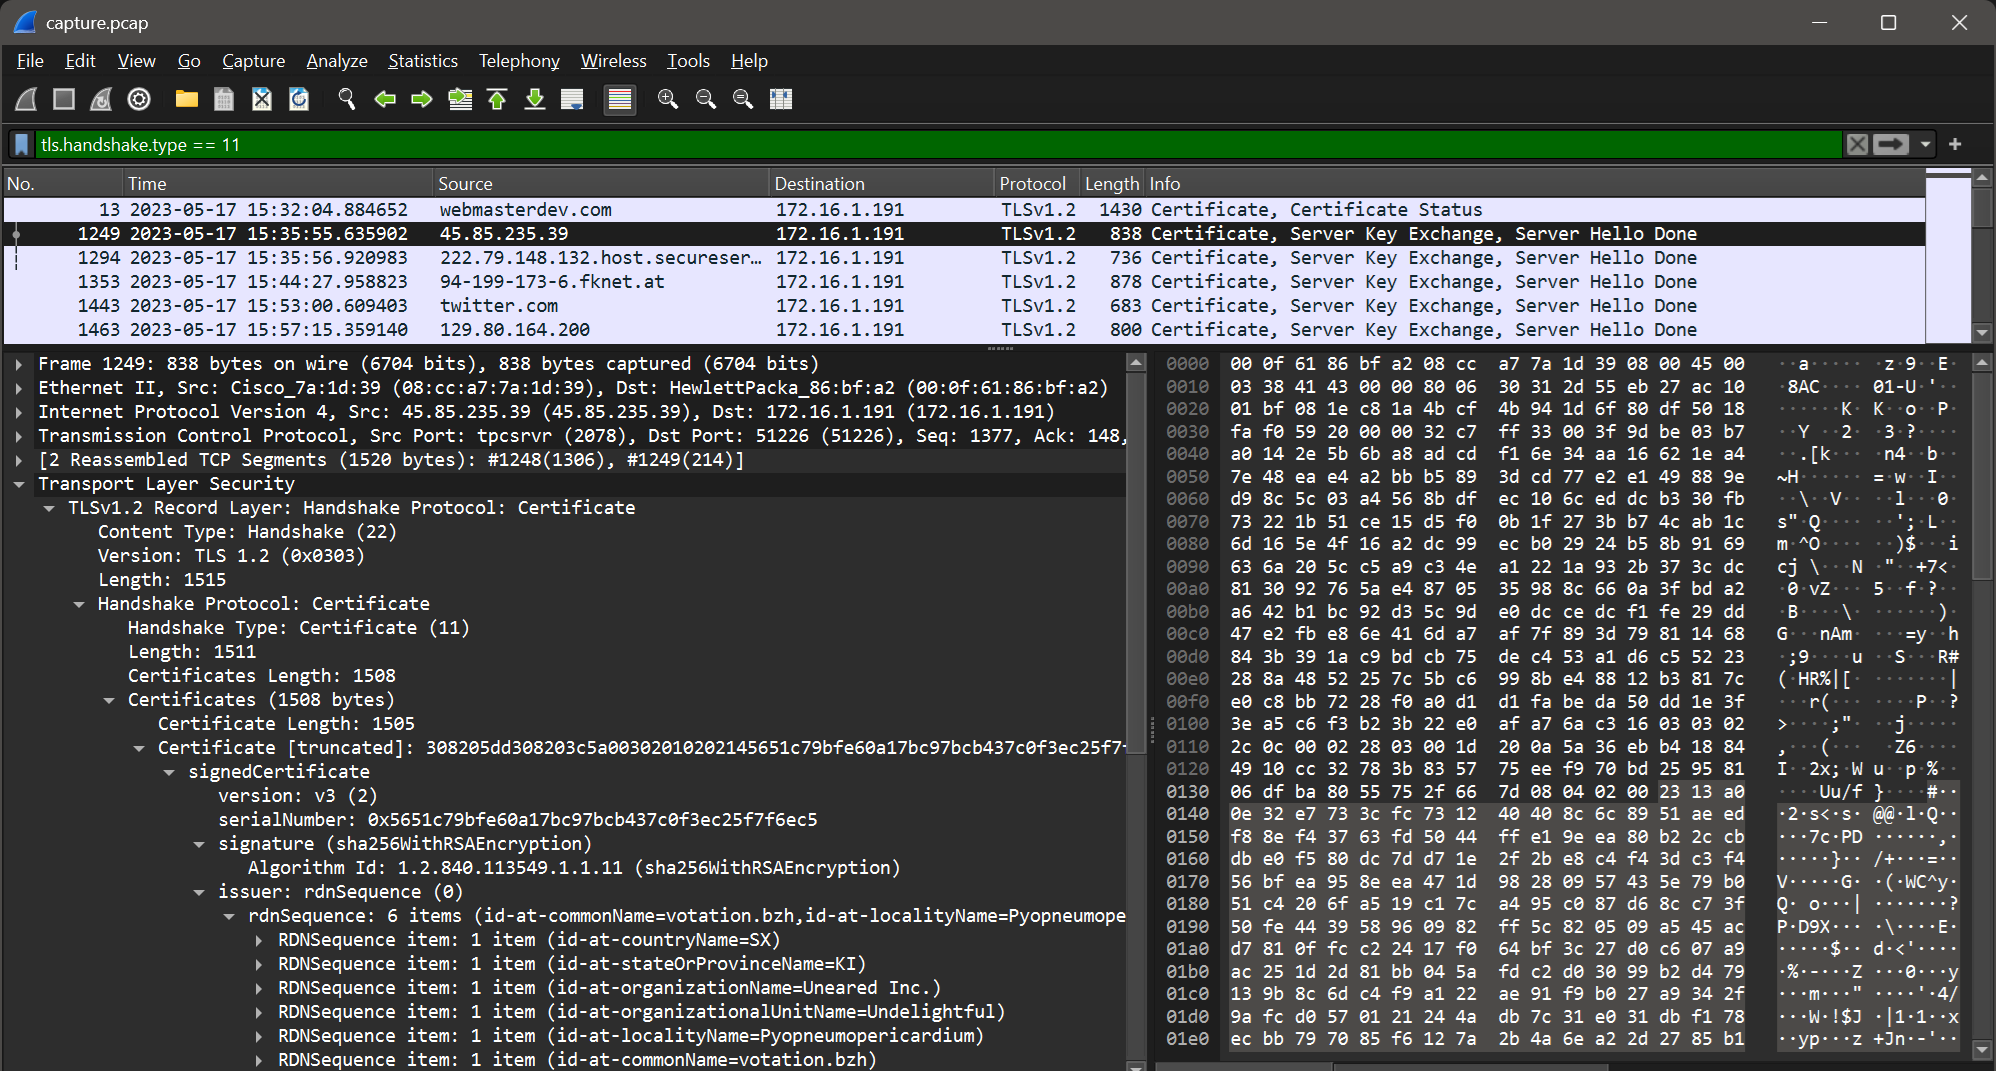
Task: Select packet 1443 from twitter.com
Action: click(x=964, y=306)
